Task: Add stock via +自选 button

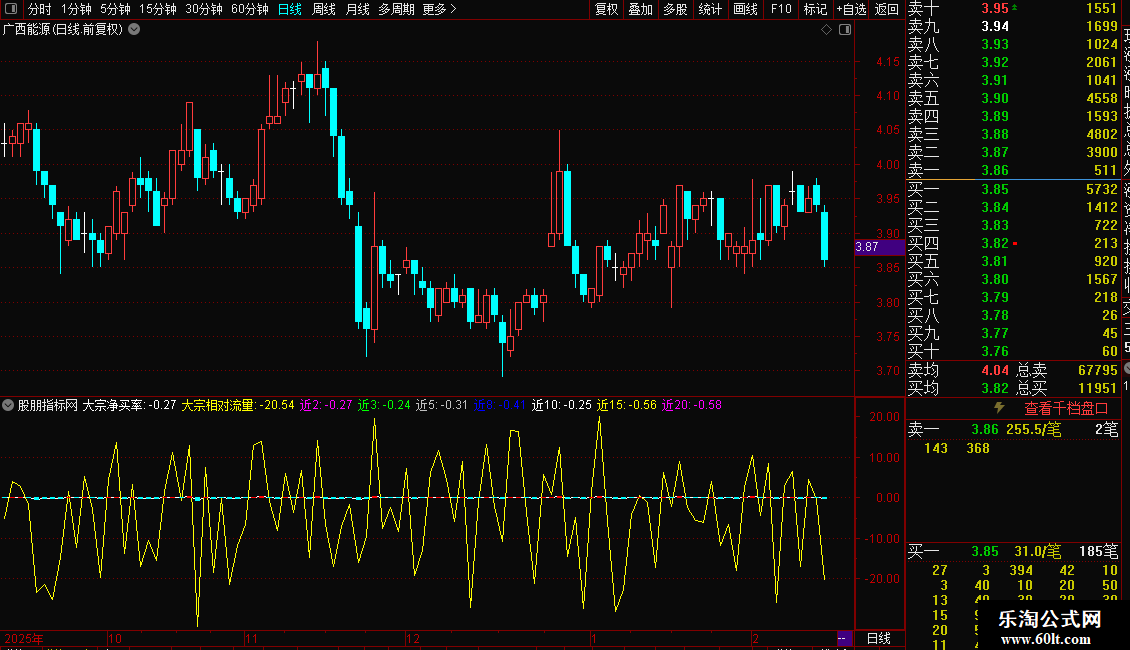Action: click(x=851, y=9)
